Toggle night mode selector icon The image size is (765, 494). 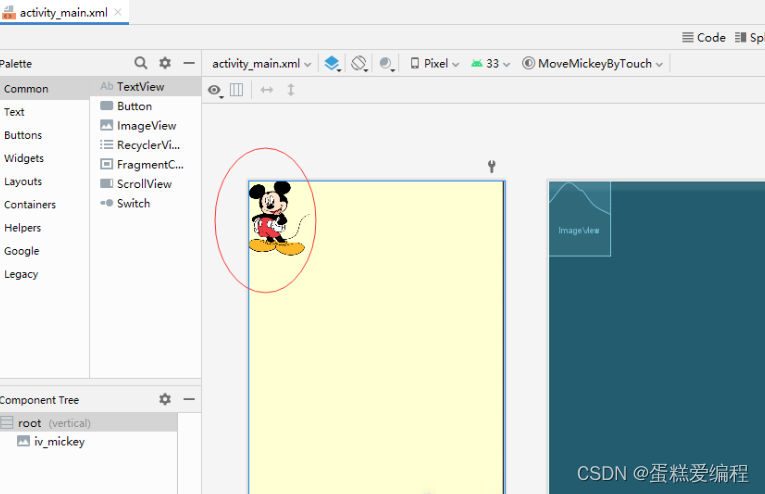[x=386, y=63]
